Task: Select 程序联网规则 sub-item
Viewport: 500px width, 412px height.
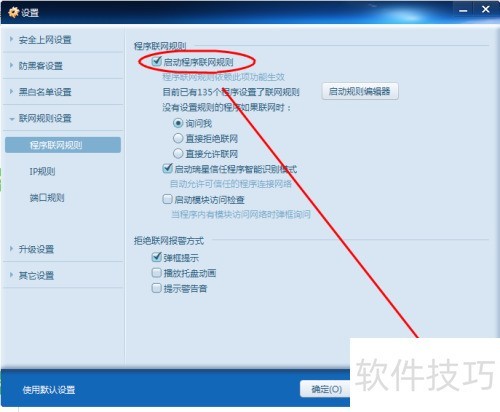Action: coord(63,145)
